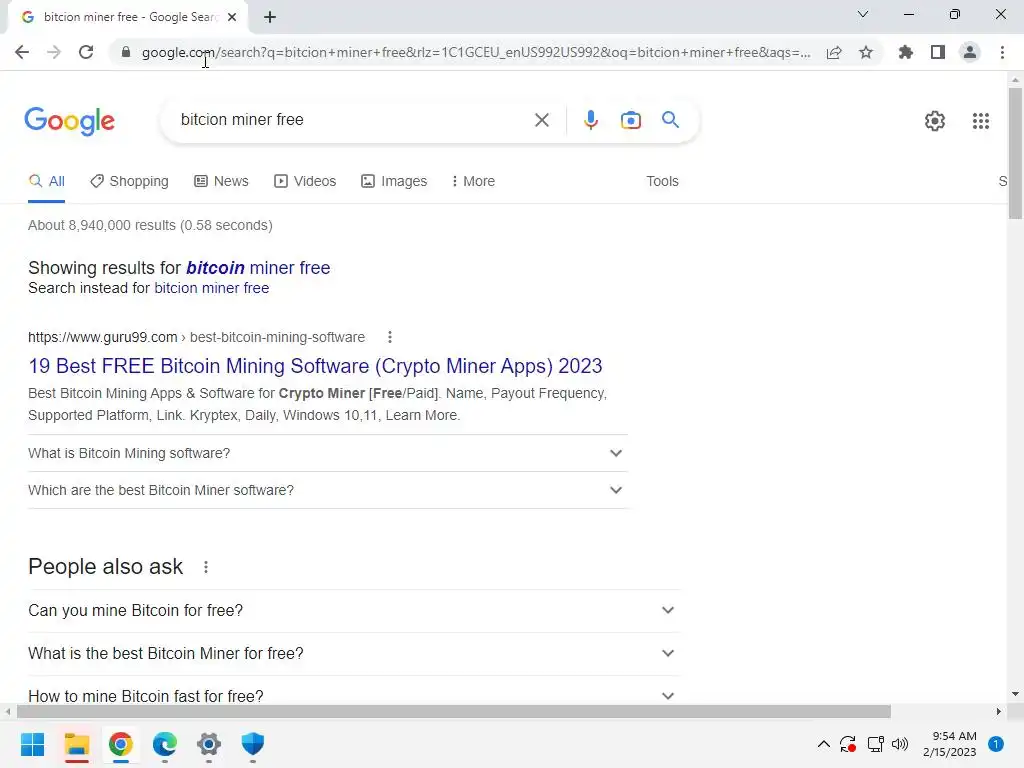
Task: Open Chrome extensions puzzle icon
Action: pyautogui.click(x=905, y=52)
